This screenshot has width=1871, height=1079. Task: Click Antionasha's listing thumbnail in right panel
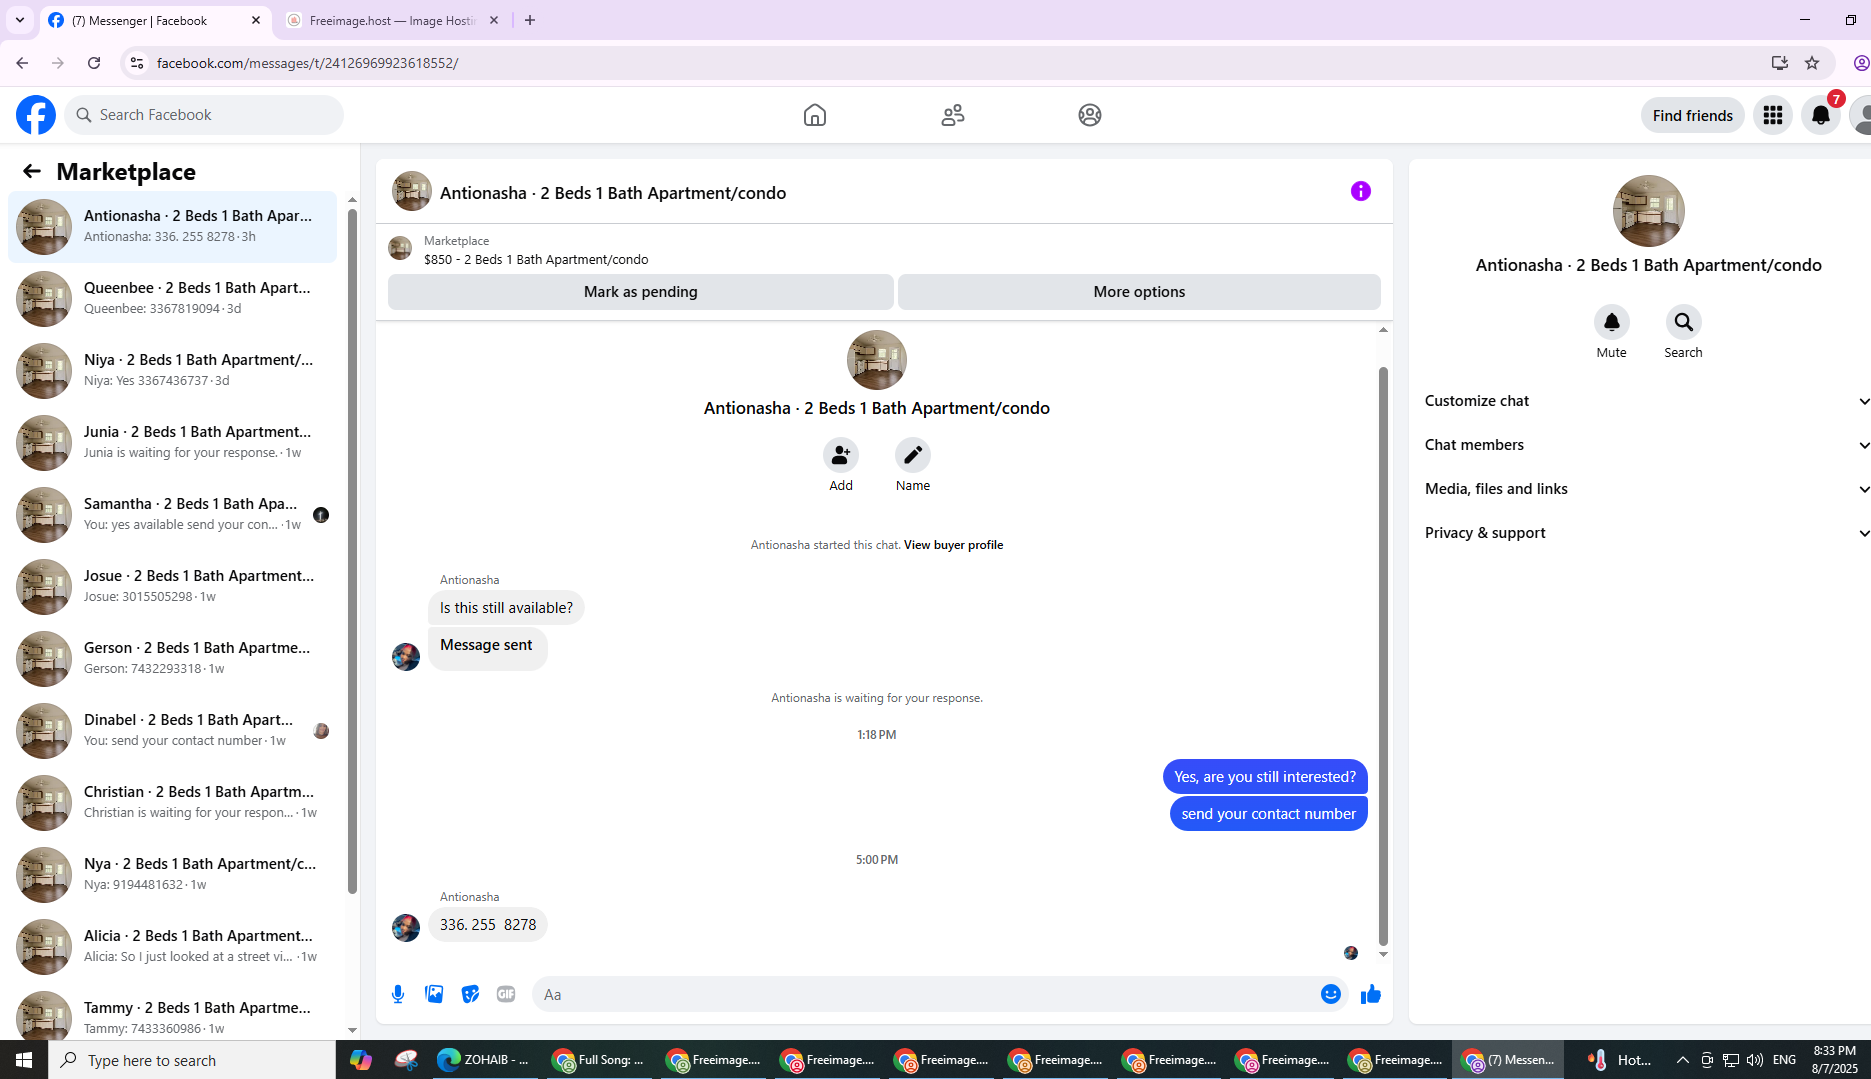click(x=1649, y=211)
